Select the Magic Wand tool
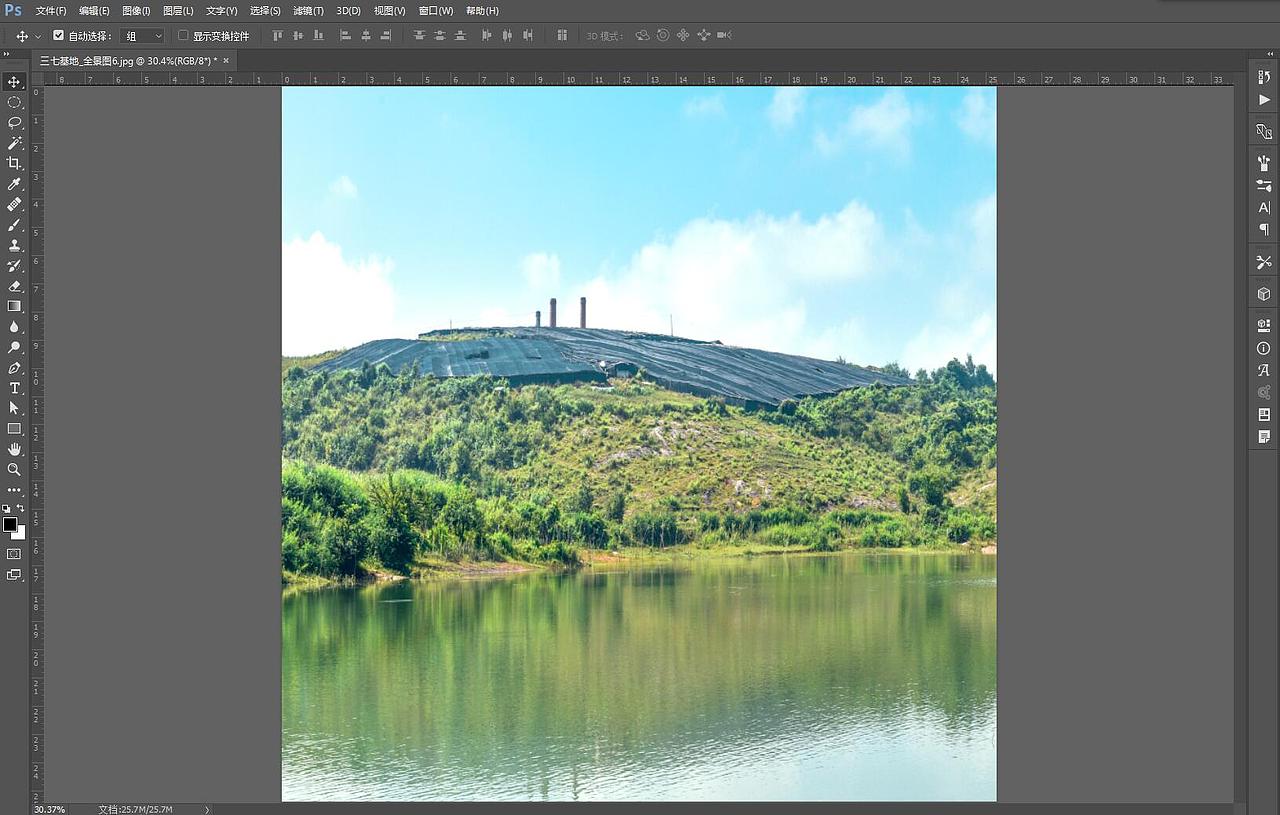 14,143
